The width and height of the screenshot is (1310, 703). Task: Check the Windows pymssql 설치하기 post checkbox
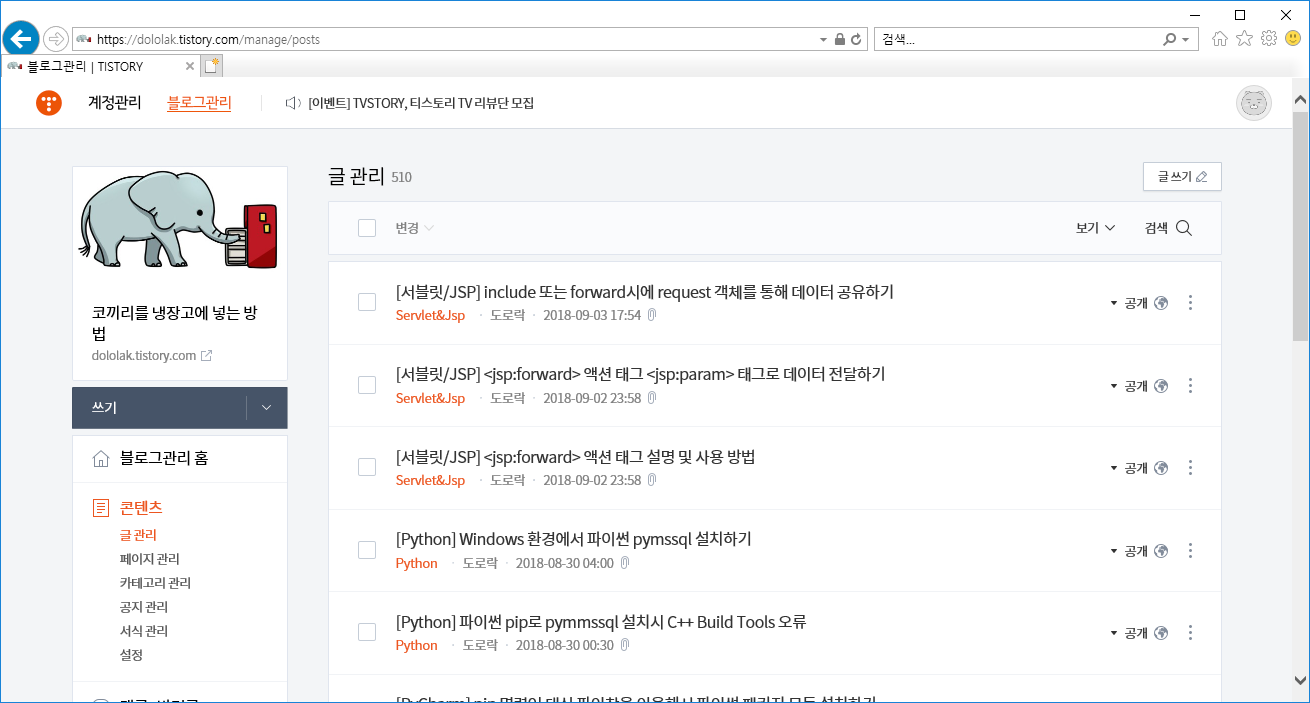(x=367, y=550)
